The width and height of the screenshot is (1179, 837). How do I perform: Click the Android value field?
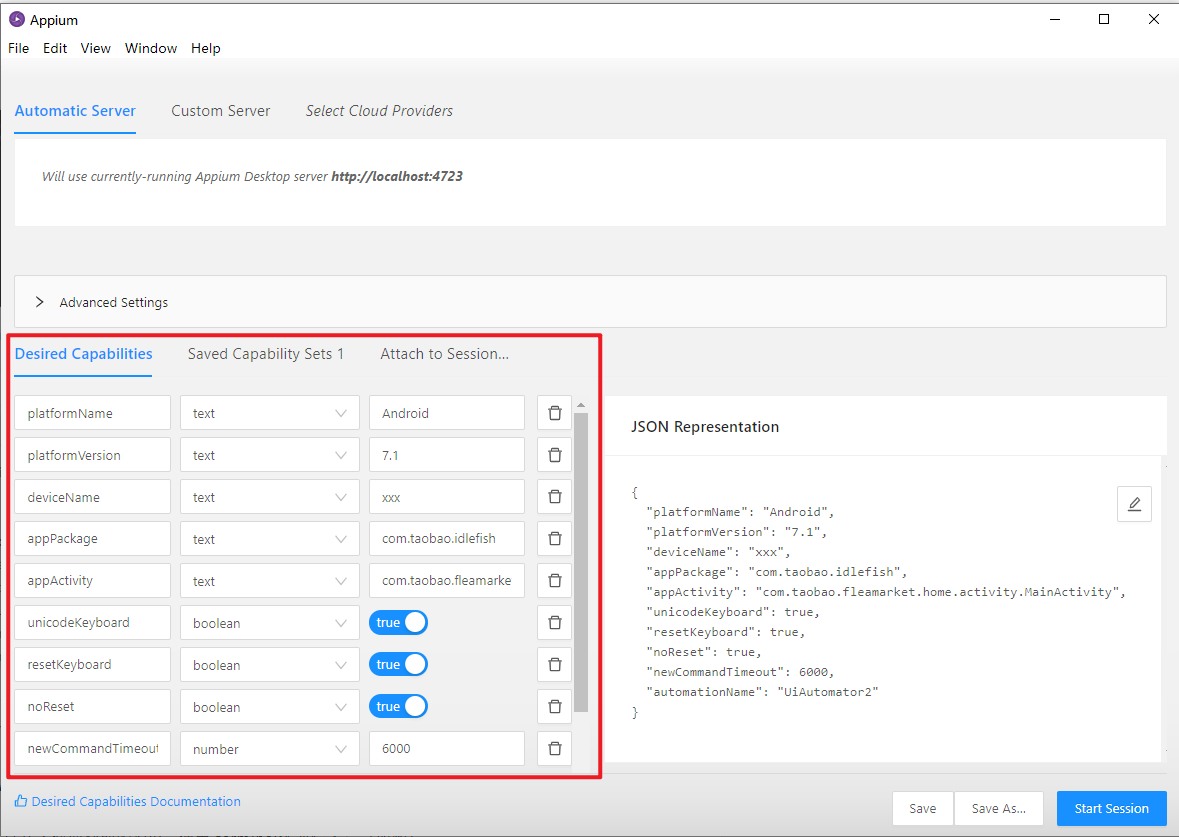[x=447, y=413]
